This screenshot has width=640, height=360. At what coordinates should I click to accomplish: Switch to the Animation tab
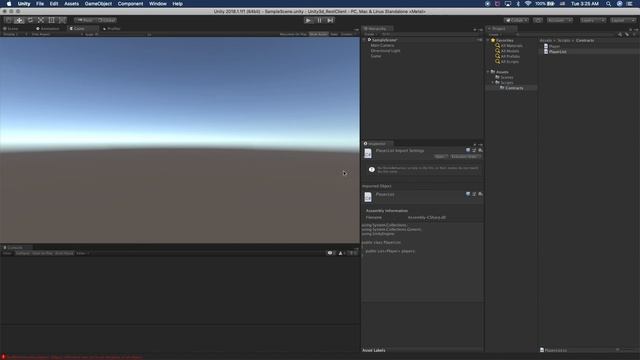(x=49, y=29)
